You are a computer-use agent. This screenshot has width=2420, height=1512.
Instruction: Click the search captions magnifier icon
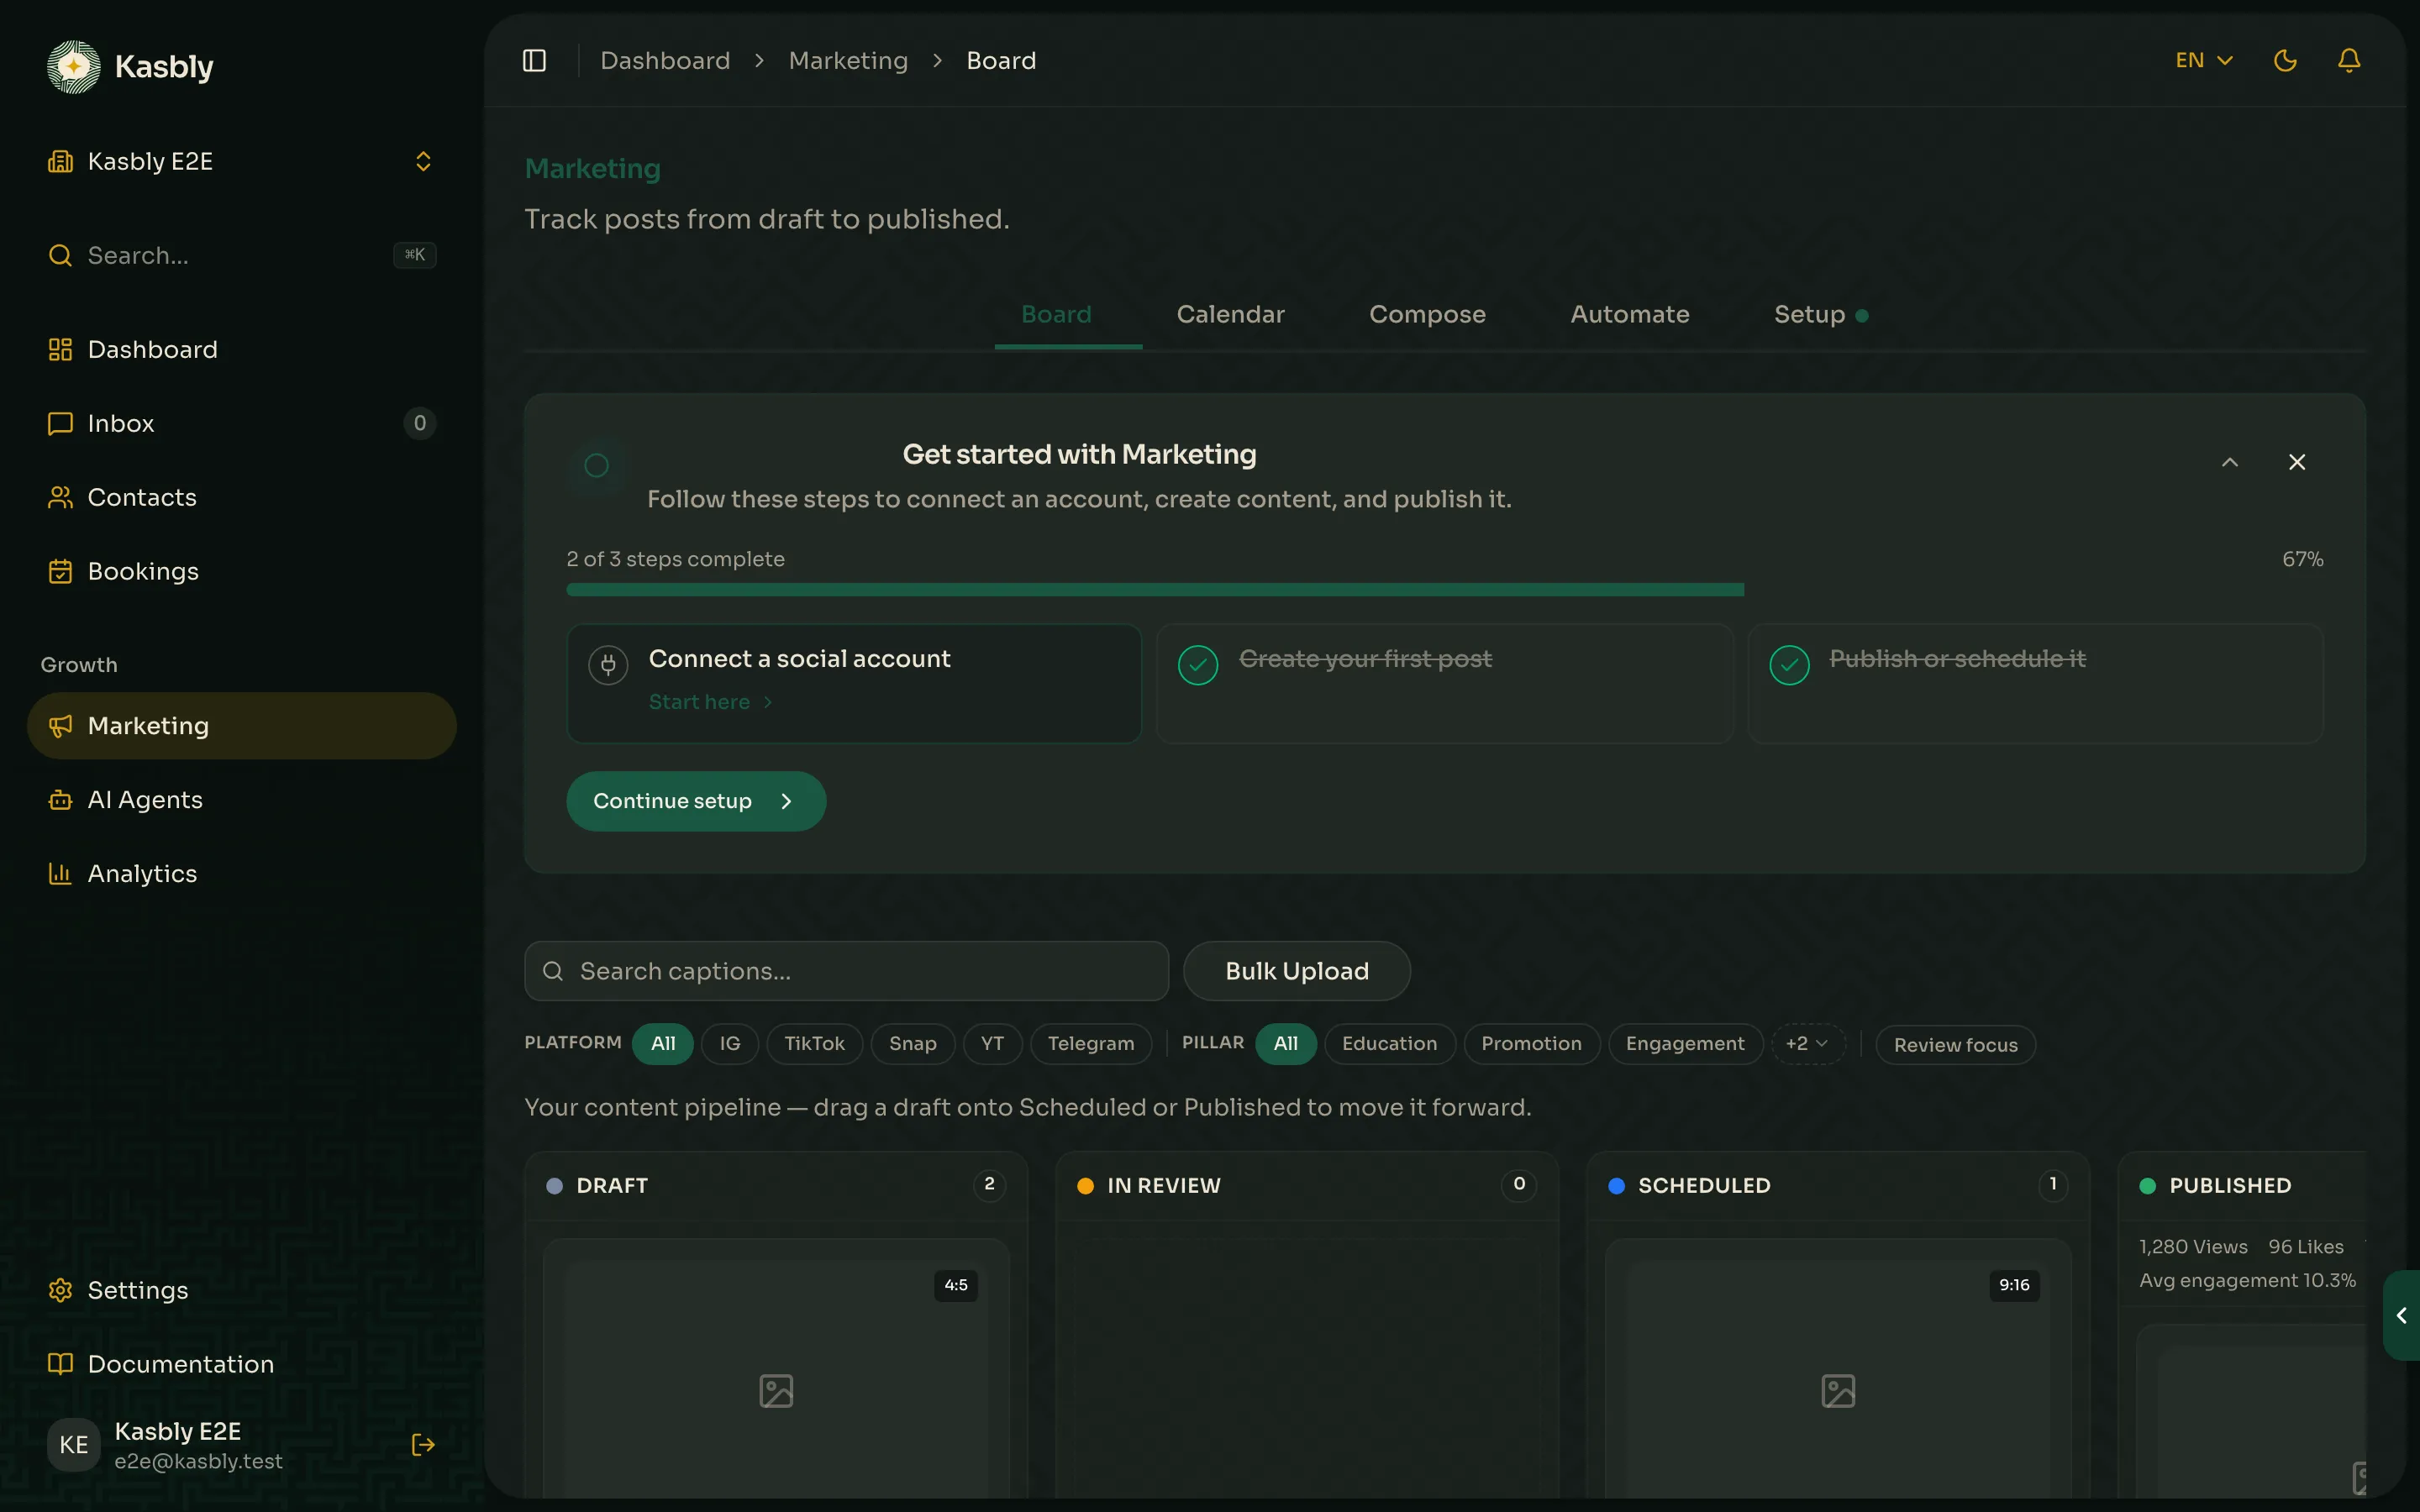point(553,971)
